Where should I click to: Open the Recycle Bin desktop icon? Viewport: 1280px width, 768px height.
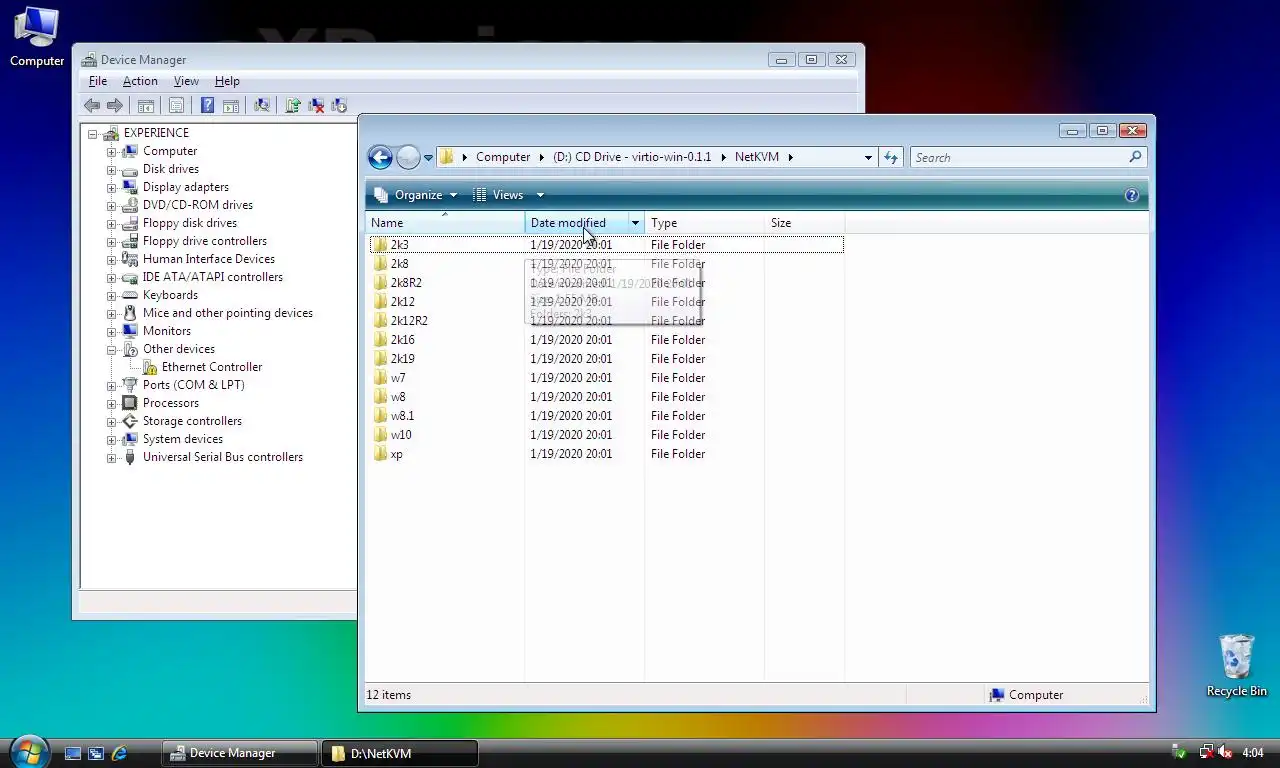pyautogui.click(x=1237, y=665)
